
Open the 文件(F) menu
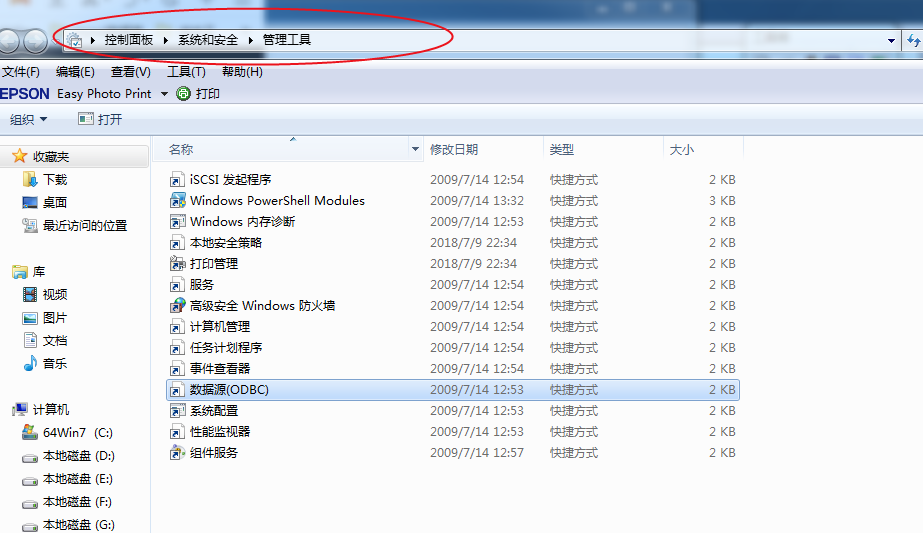point(21,72)
